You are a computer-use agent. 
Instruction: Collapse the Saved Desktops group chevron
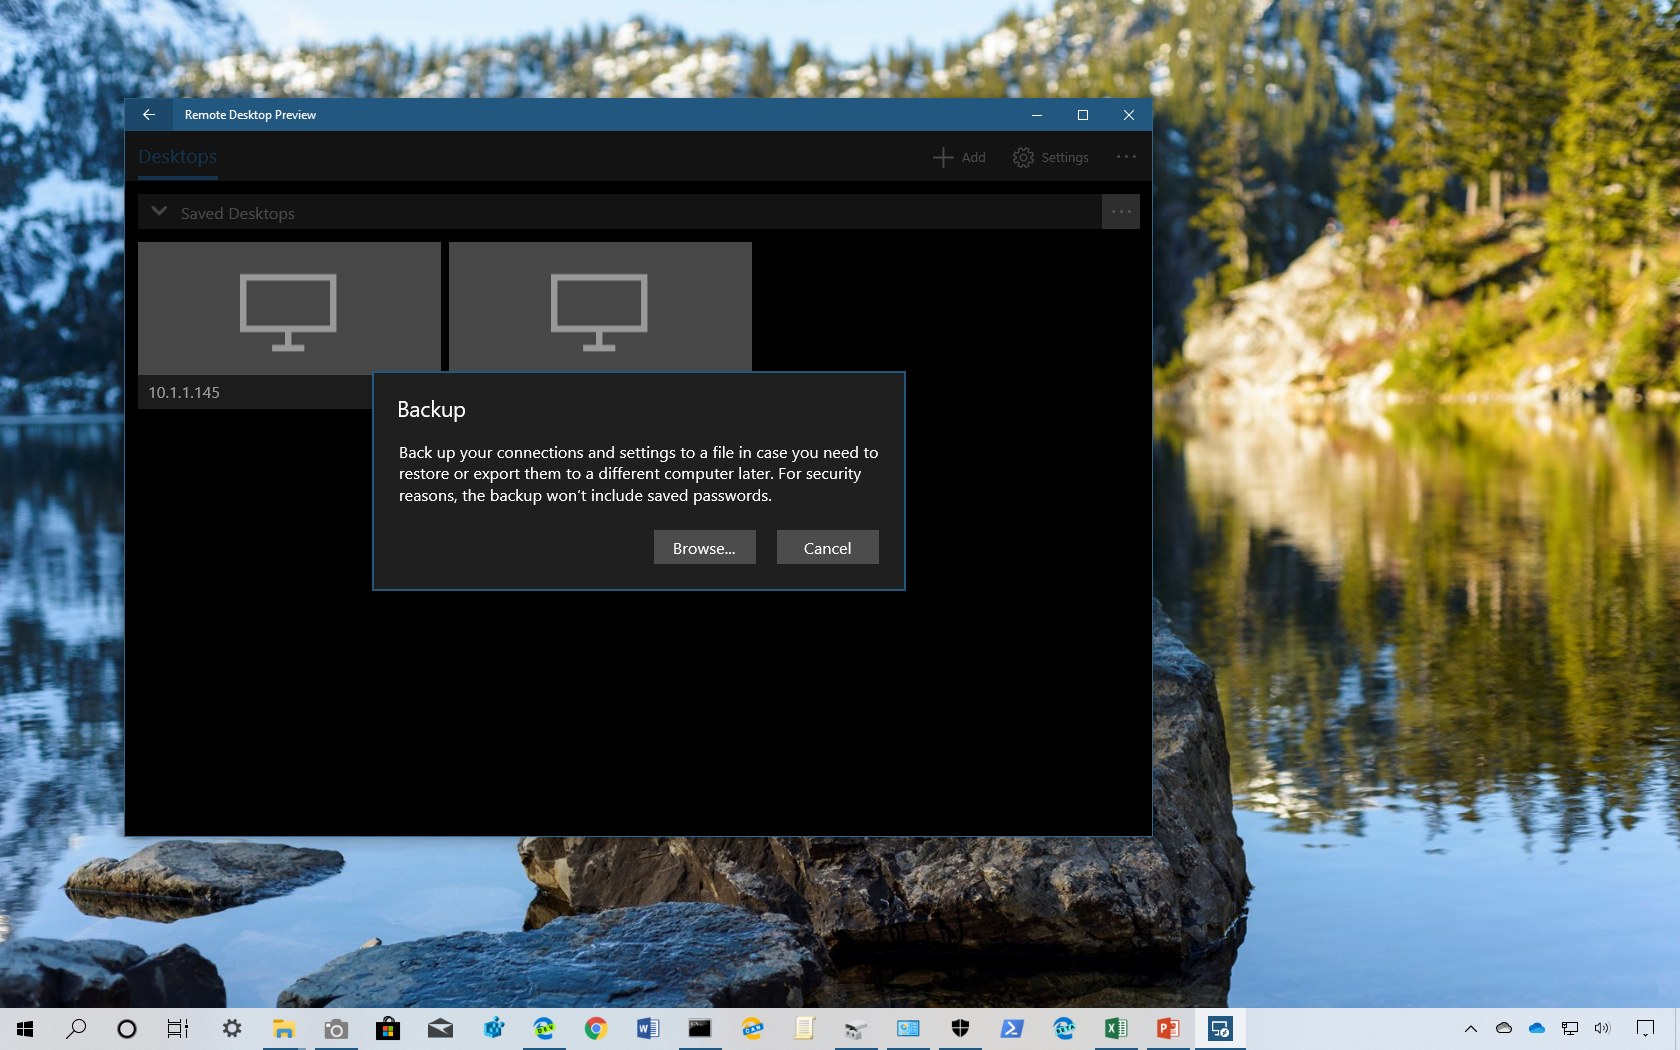[x=159, y=212]
